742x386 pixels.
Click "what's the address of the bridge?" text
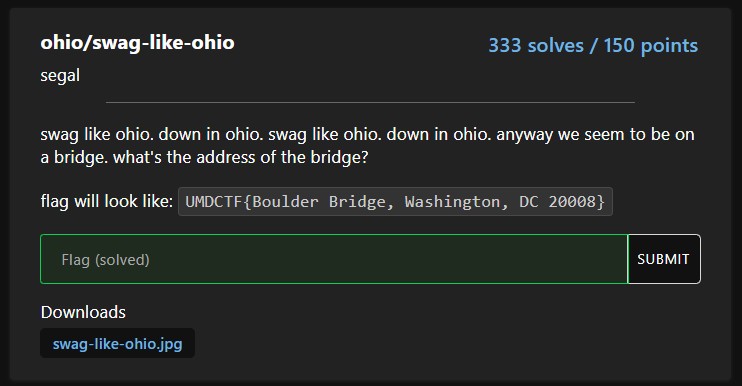[240, 157]
